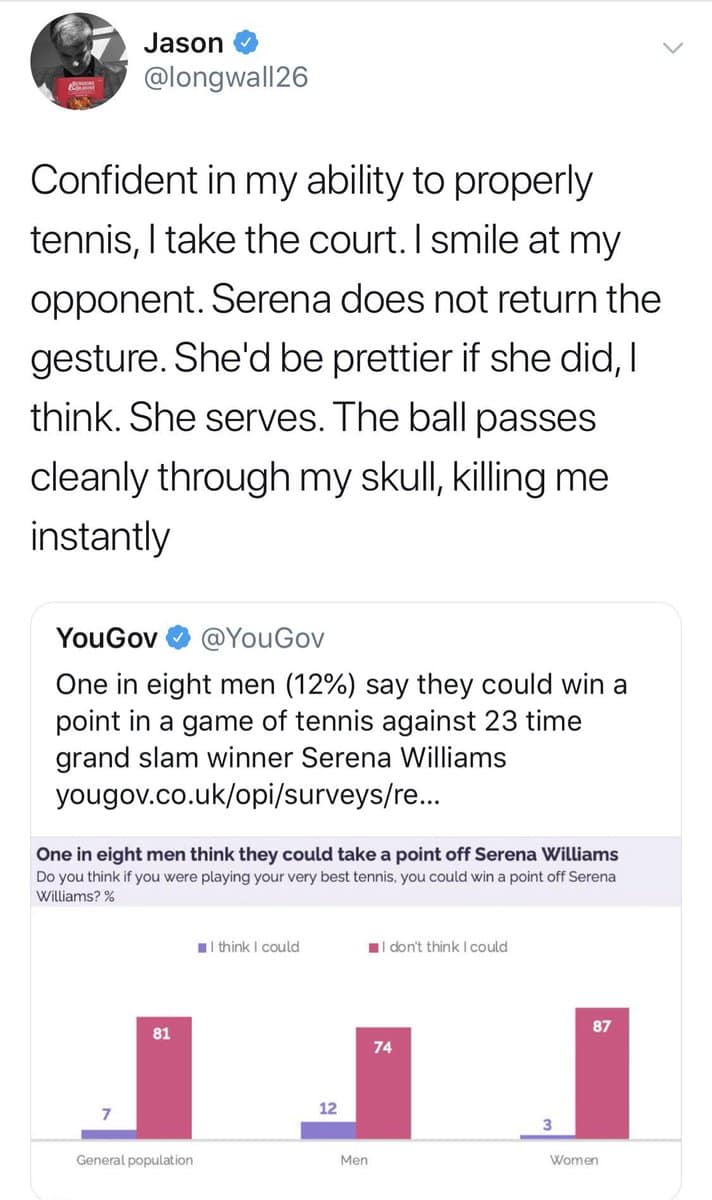
Task: Open the @YouGov handle in quoted tweet
Action: click(261, 637)
